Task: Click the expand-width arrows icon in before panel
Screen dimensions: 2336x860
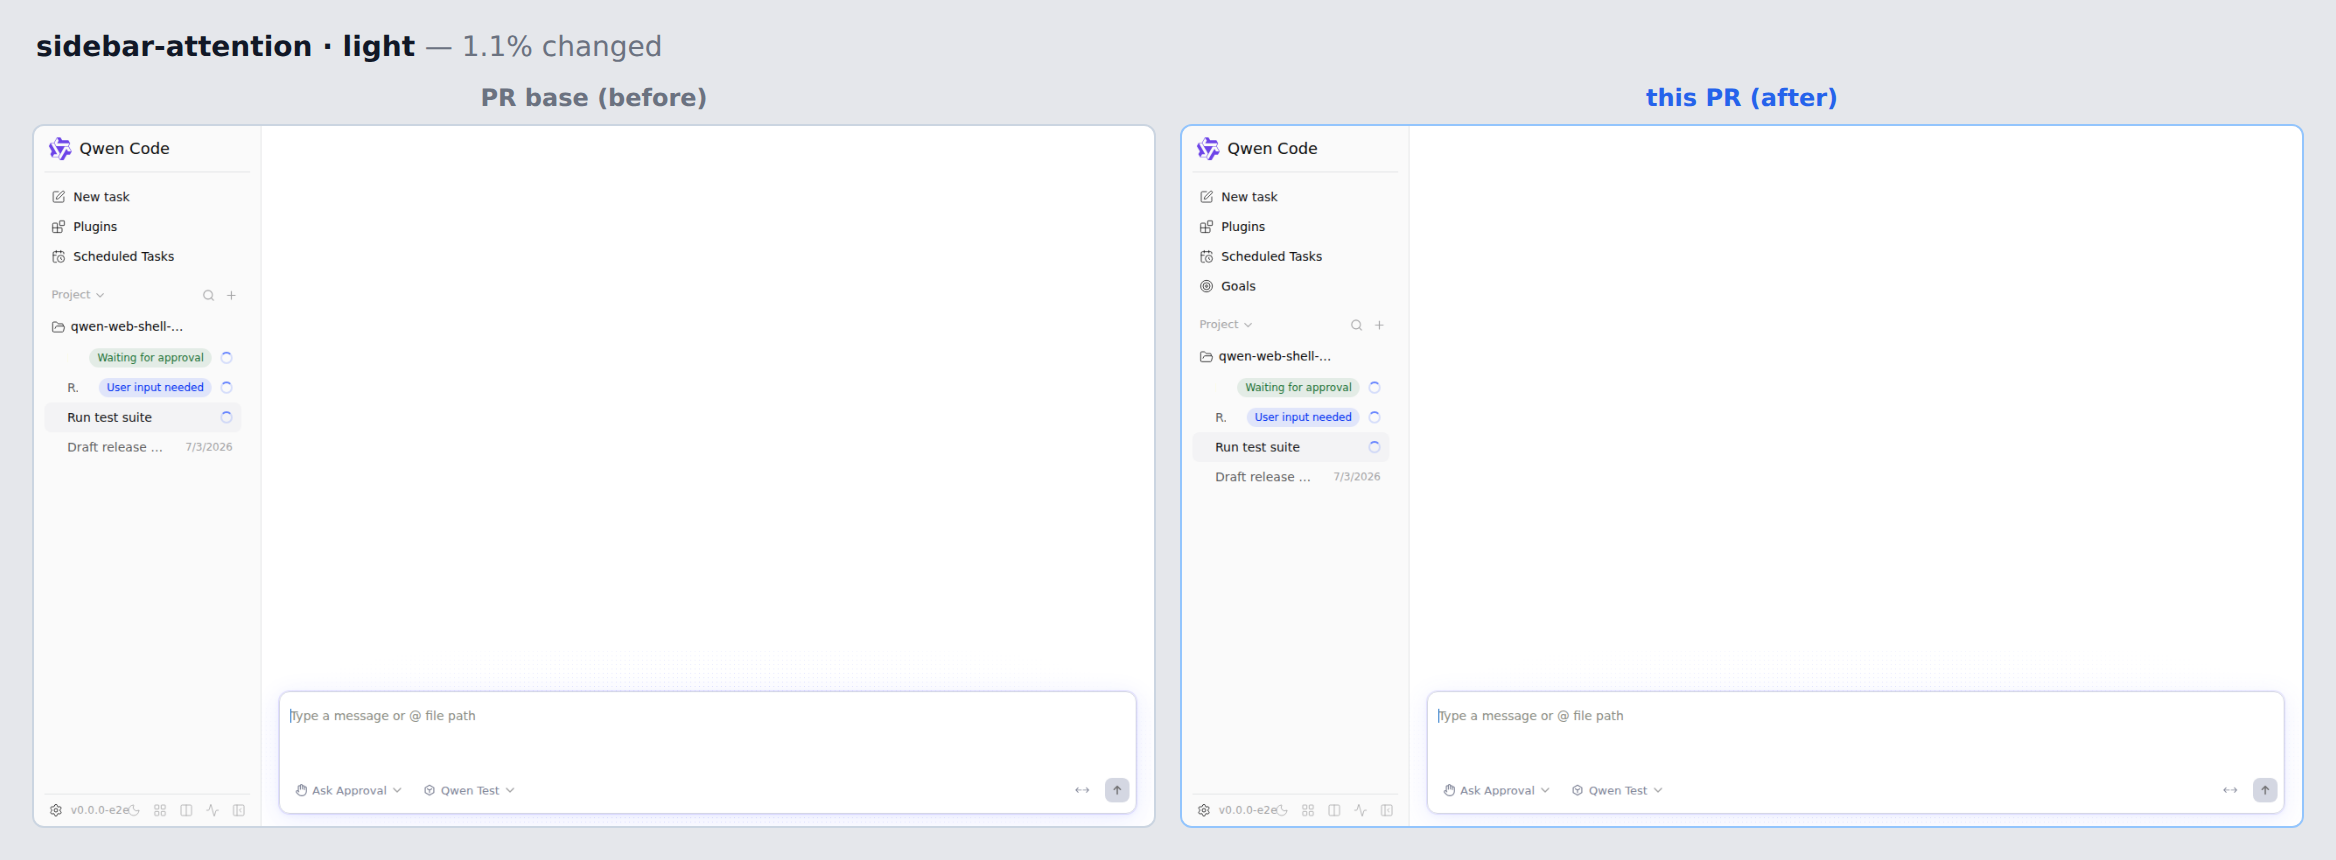Action: point(1082,791)
